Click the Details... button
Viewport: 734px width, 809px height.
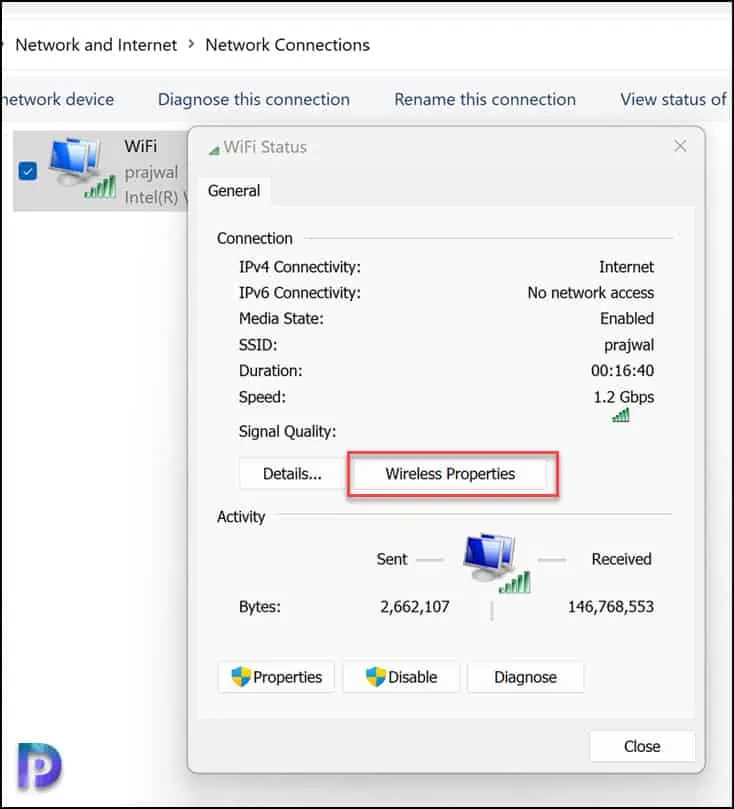tap(292, 474)
